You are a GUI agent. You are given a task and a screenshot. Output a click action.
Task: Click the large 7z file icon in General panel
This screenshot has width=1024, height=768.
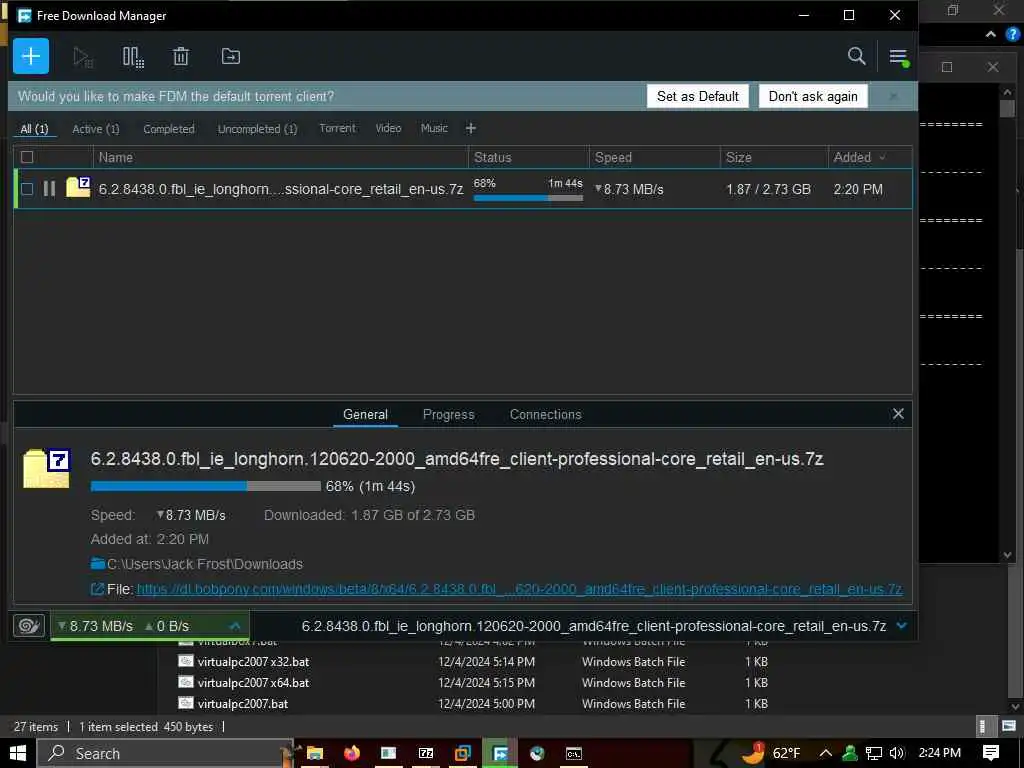46,468
